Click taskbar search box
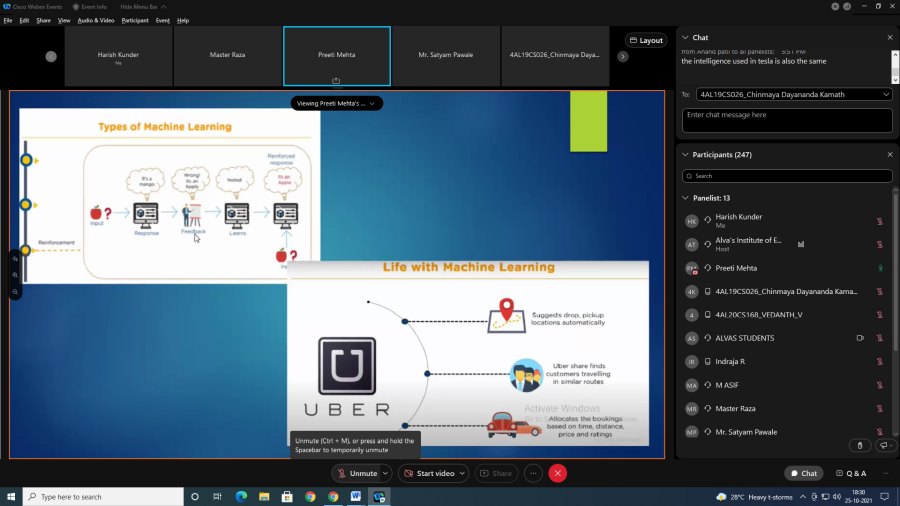 (103, 496)
